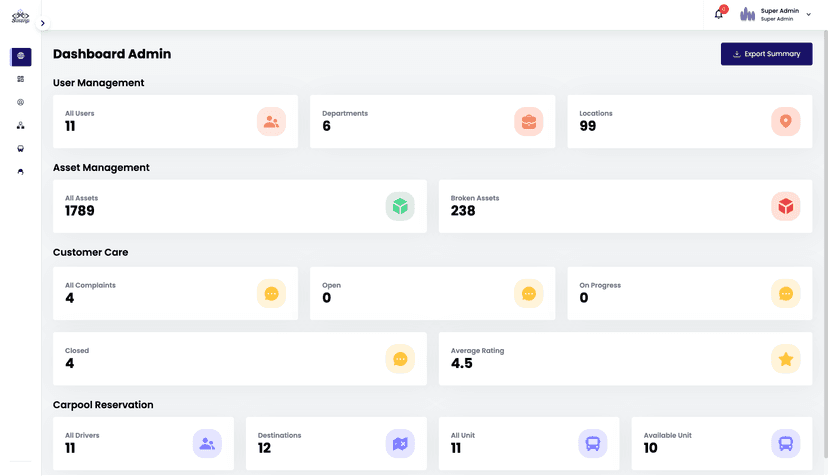The image size is (828, 476).
Task: Open the notifications bell
Action: point(718,14)
